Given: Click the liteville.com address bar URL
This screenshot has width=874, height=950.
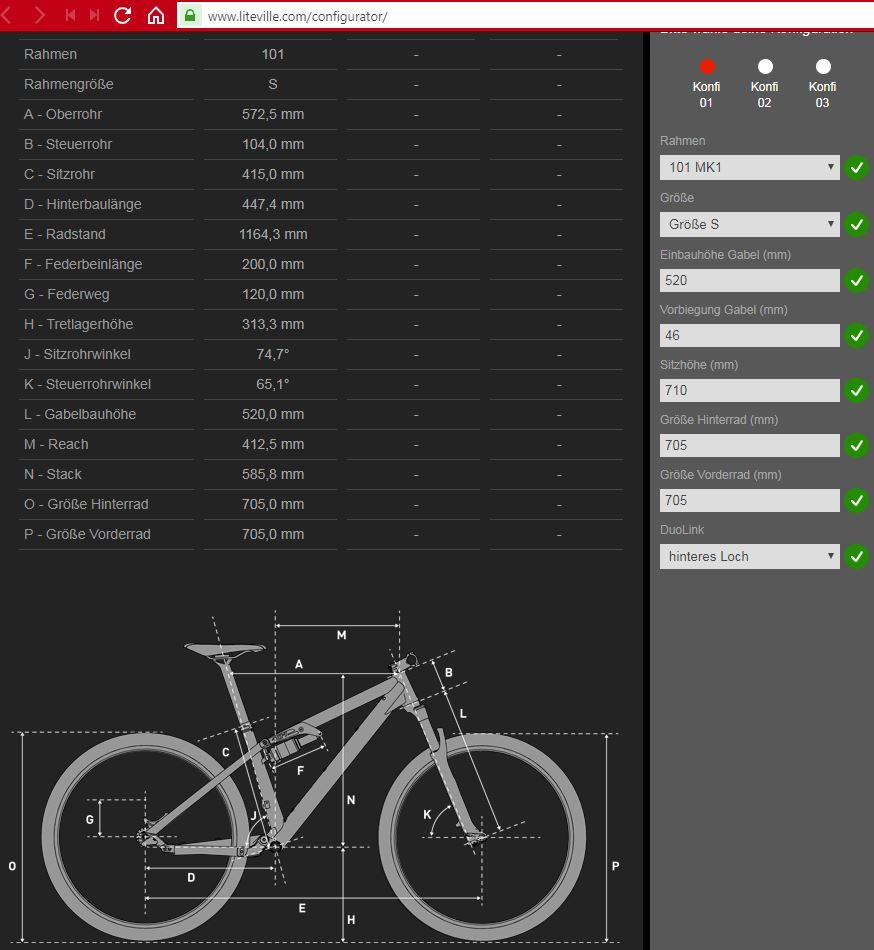Looking at the screenshot, I should [x=297, y=17].
